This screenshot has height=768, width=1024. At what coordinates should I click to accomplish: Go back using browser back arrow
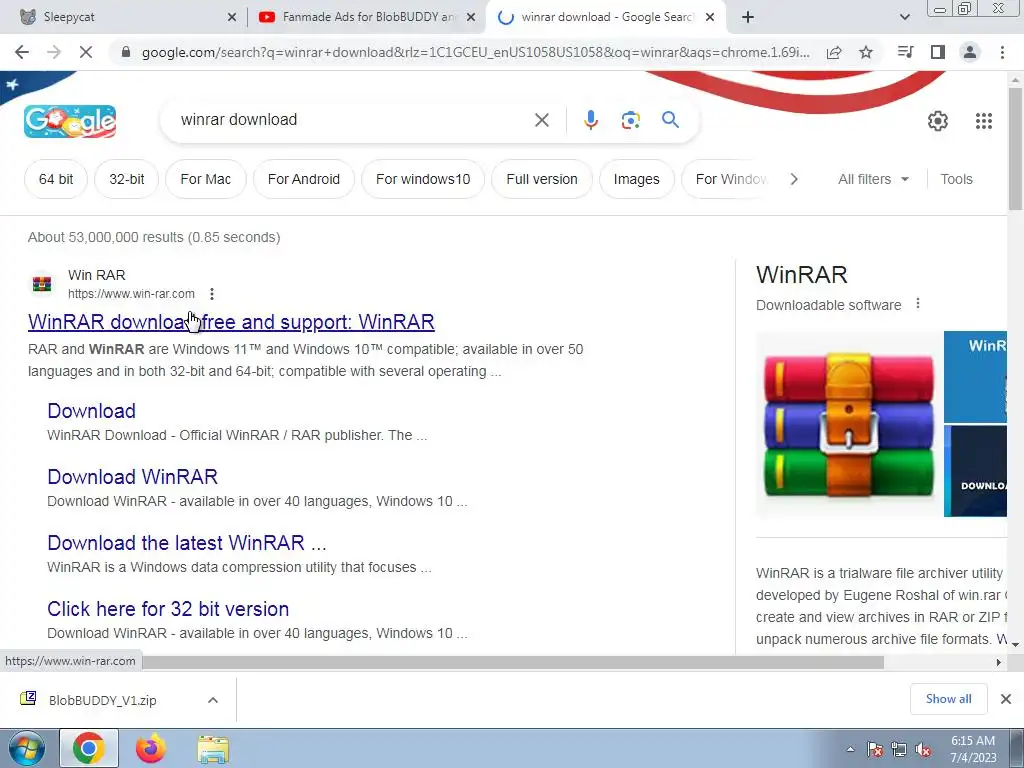click(22, 52)
